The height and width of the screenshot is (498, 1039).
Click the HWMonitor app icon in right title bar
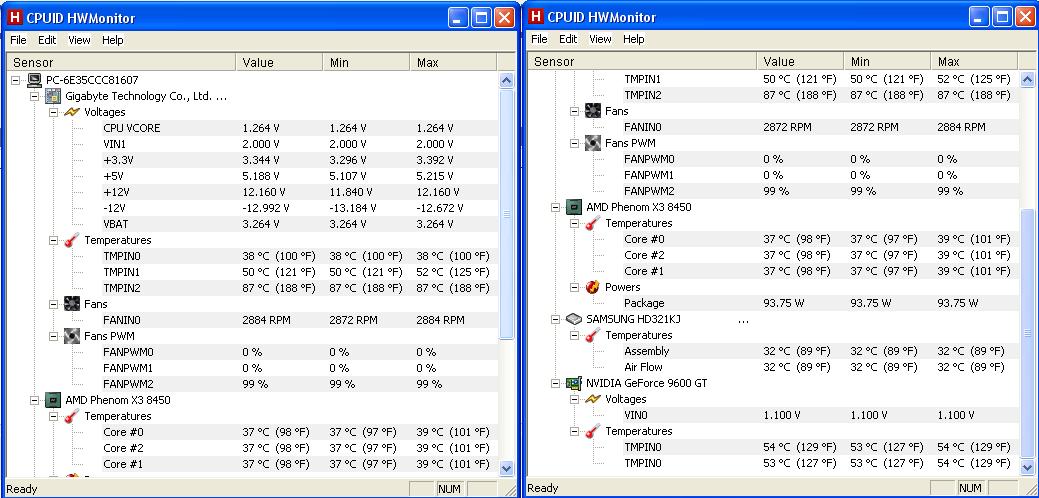(537, 17)
